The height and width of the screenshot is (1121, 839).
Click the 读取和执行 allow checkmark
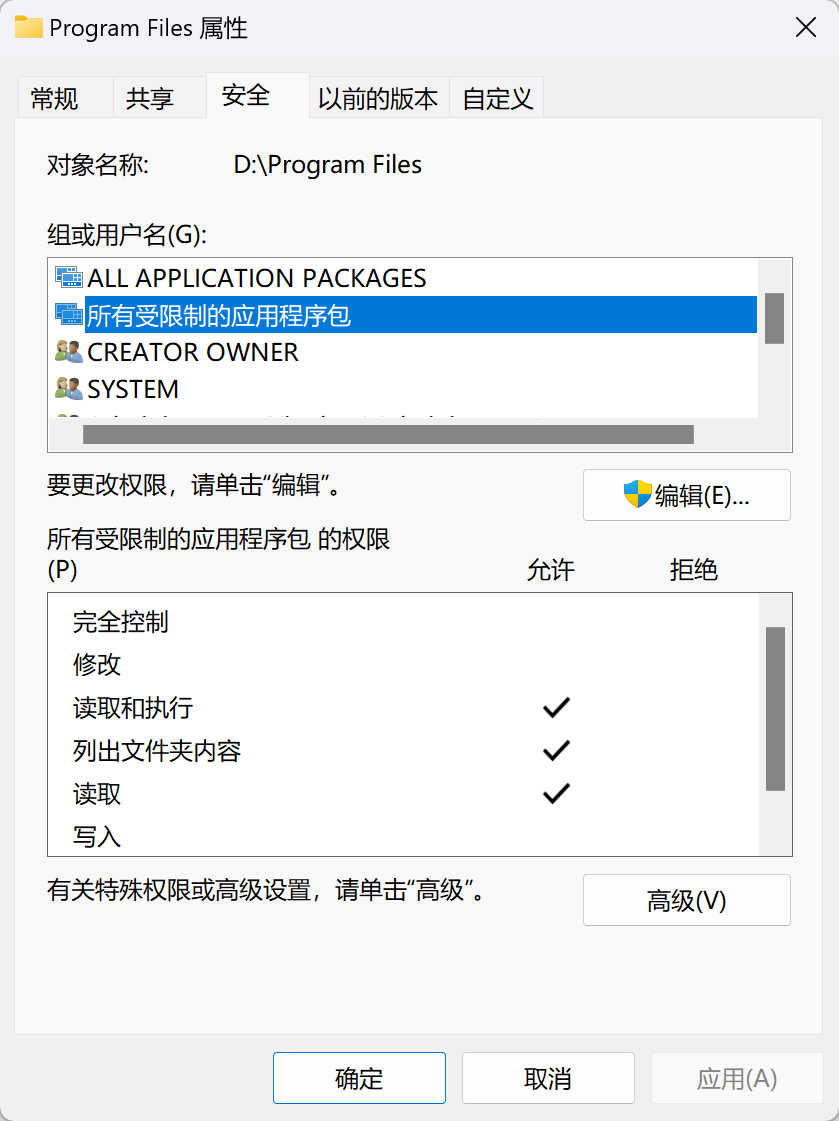pyautogui.click(x=556, y=708)
